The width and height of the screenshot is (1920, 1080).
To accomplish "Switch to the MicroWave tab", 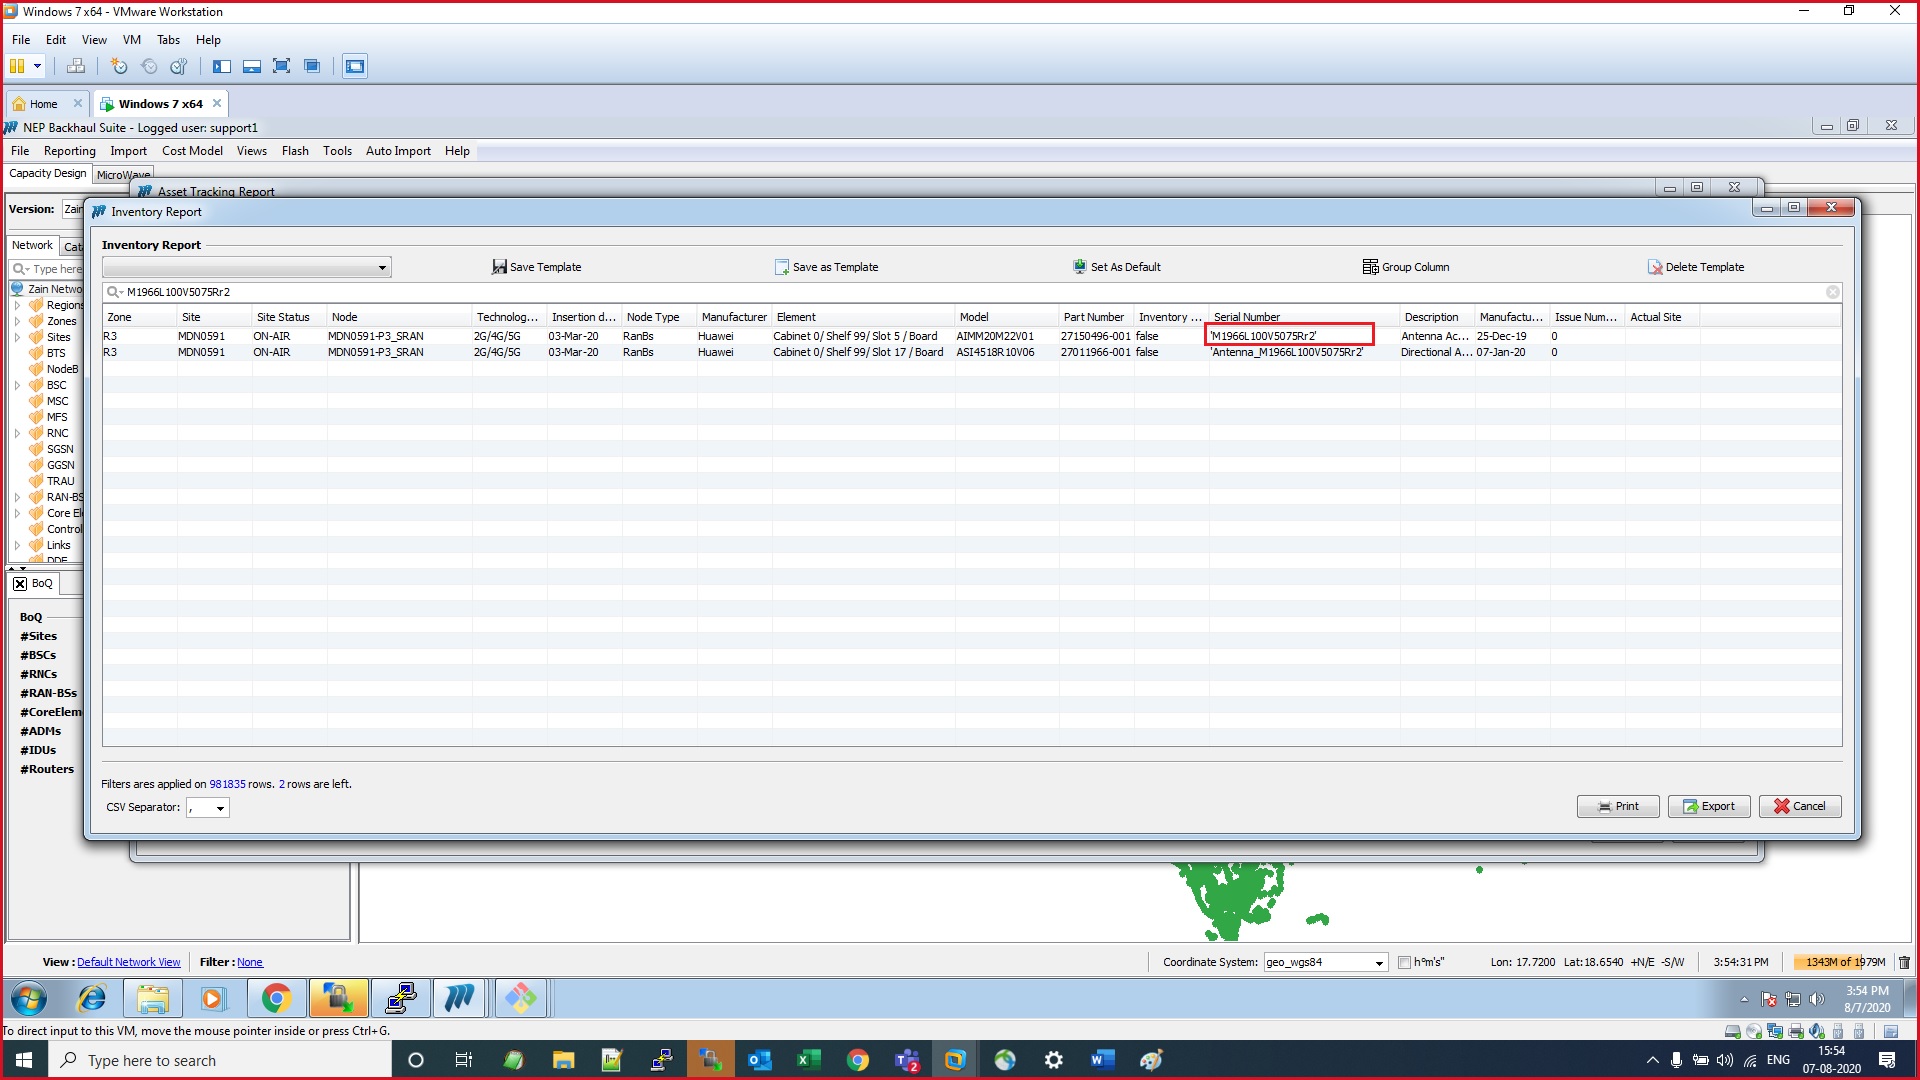I will click(122, 174).
